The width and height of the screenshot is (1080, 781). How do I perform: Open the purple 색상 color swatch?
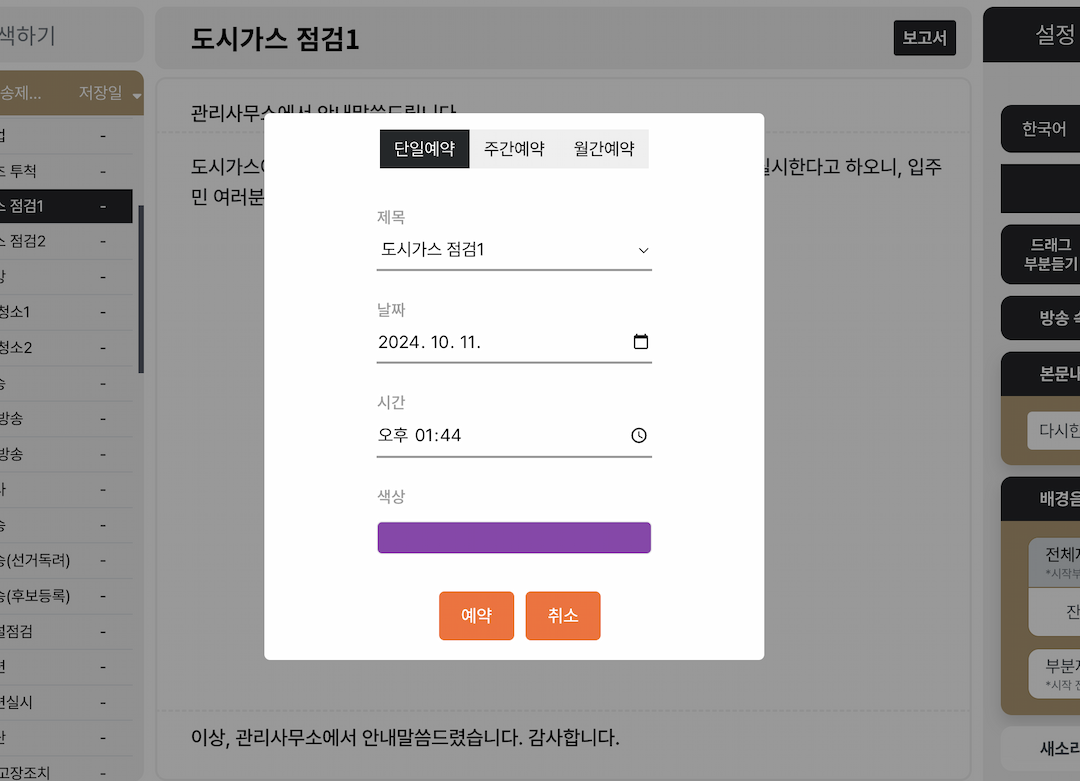pyautogui.click(x=514, y=537)
